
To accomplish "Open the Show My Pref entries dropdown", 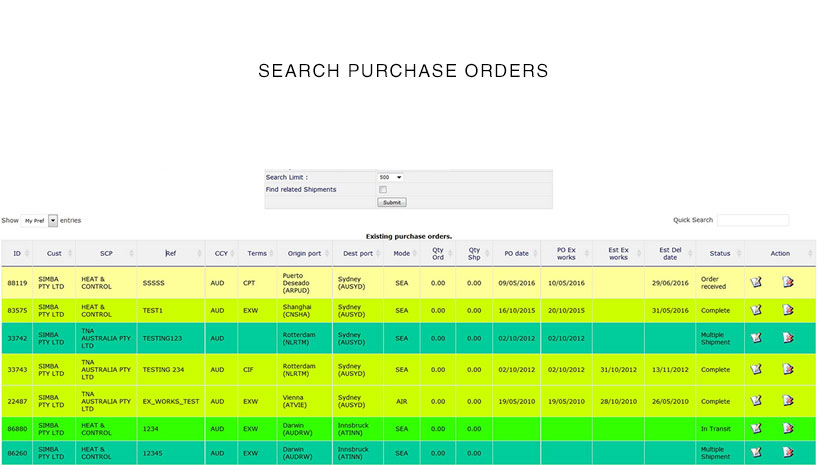I will click(x=39, y=220).
